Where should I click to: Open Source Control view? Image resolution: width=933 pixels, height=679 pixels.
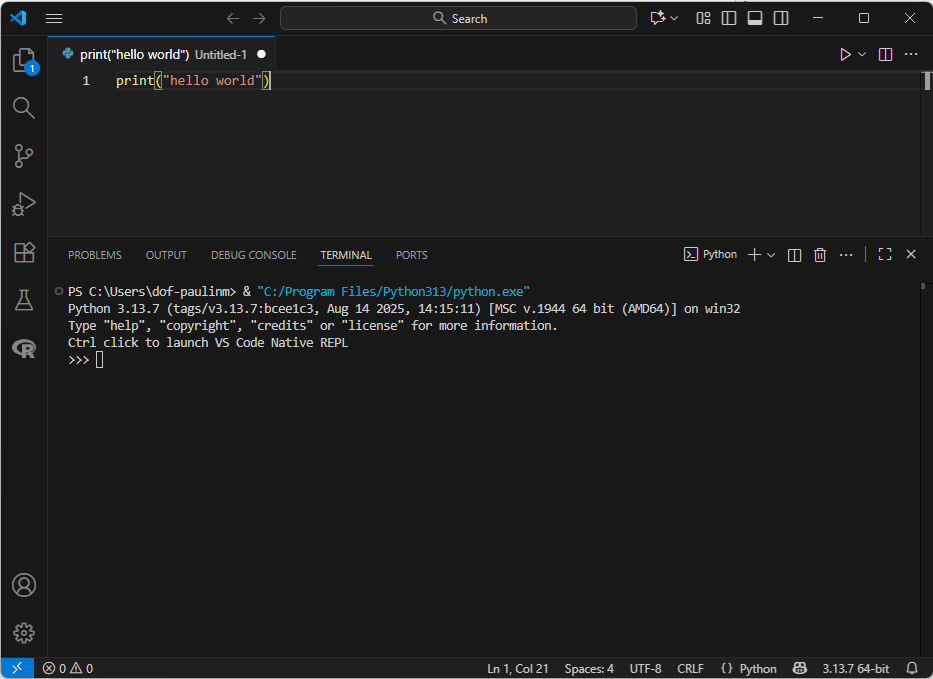click(24, 155)
